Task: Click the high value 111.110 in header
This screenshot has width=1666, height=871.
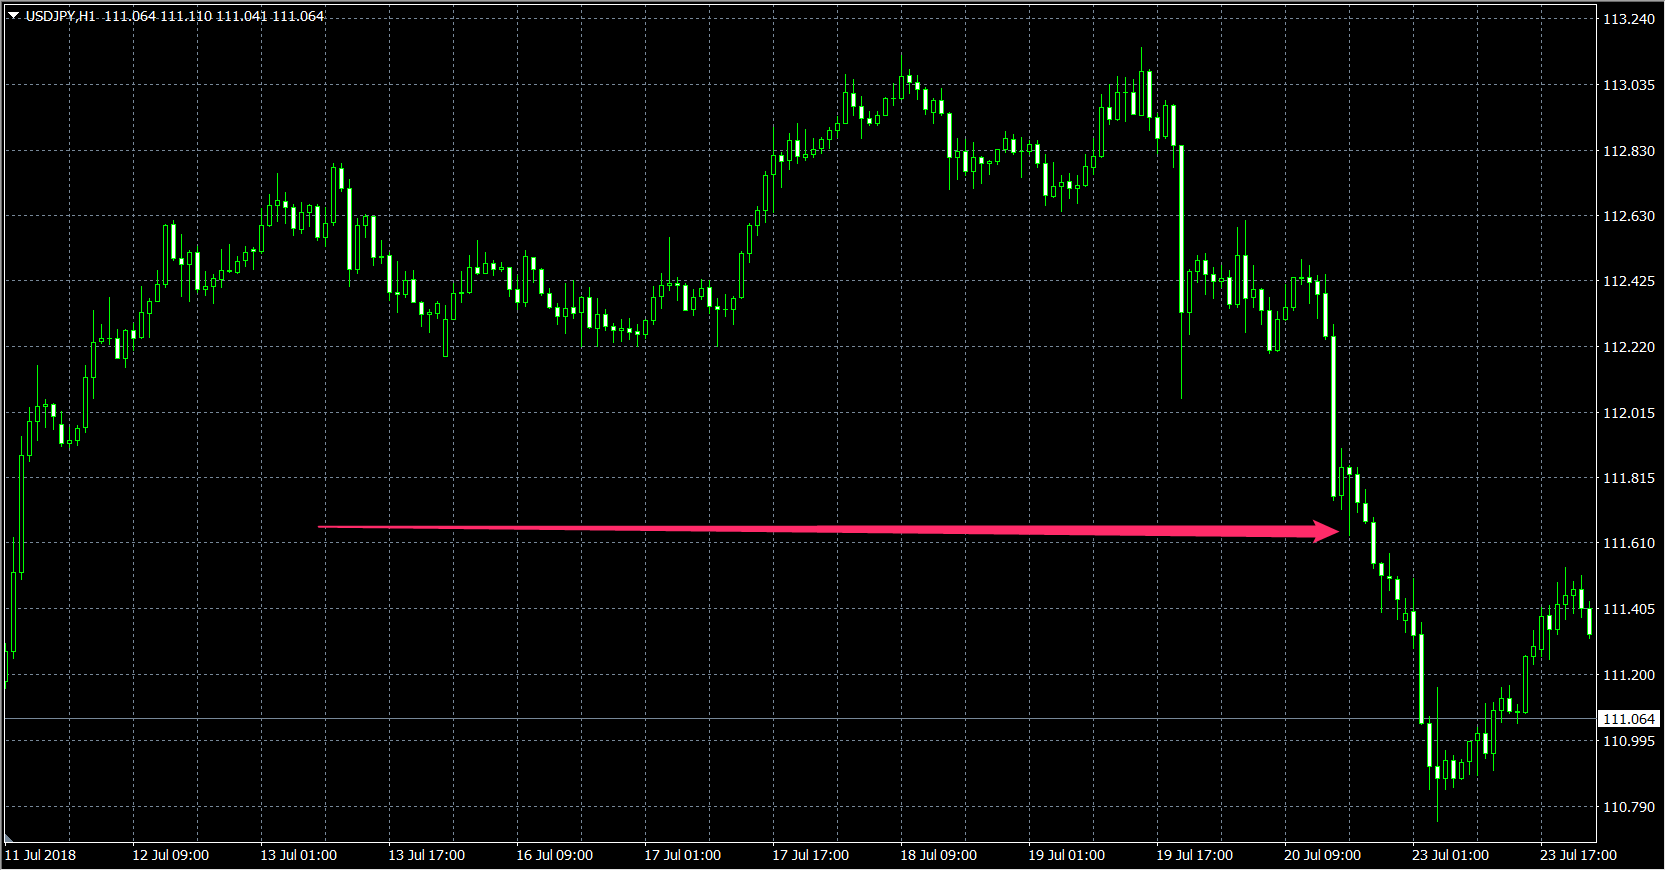Action: point(185,16)
